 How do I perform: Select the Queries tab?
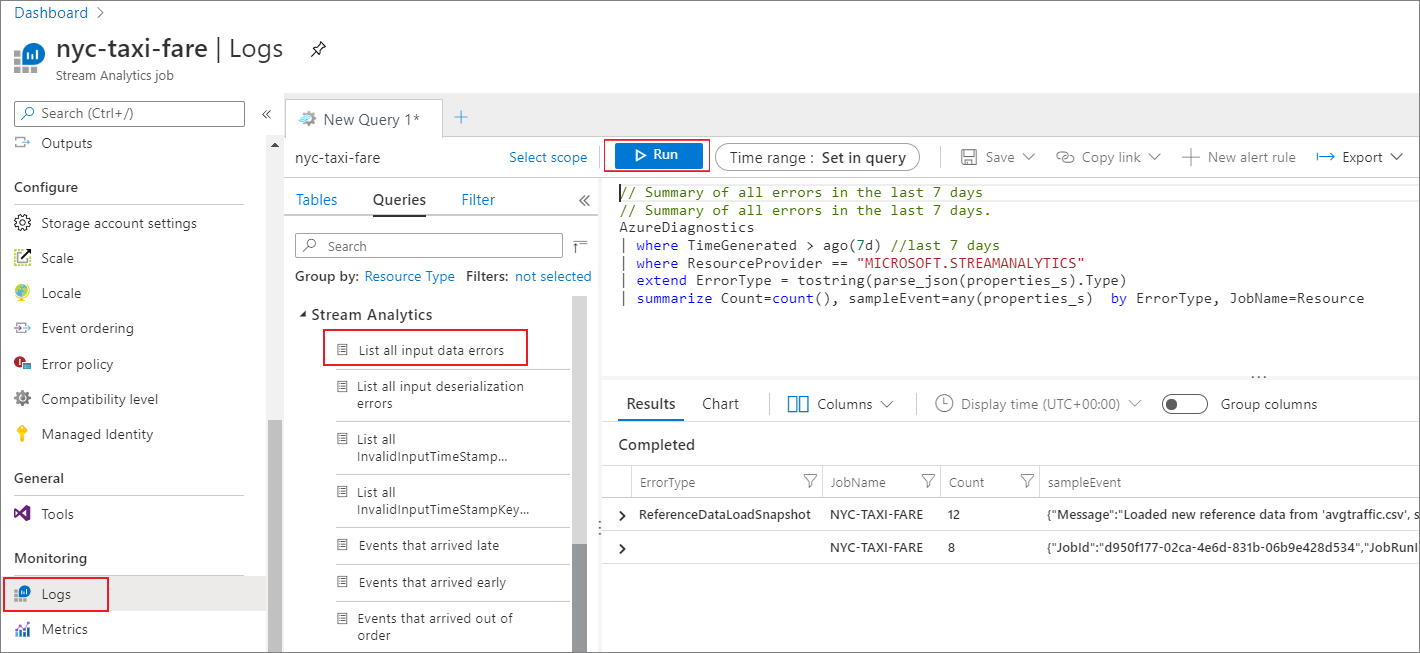(398, 199)
